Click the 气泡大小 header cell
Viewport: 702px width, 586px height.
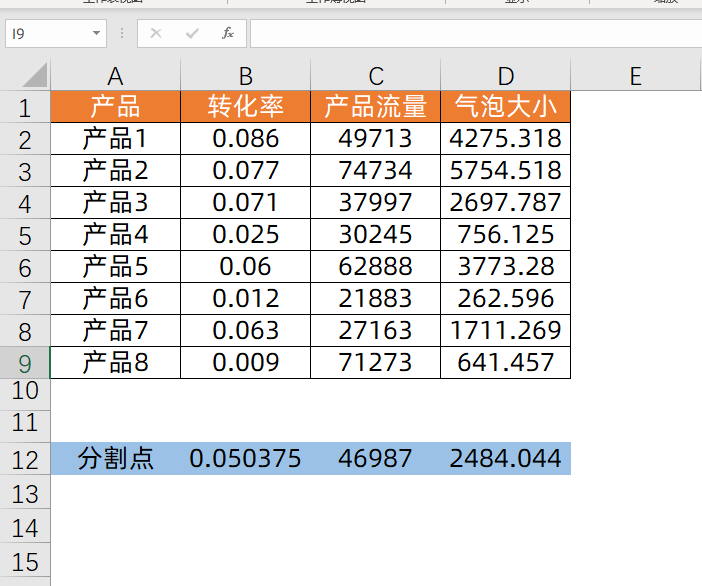tap(505, 107)
